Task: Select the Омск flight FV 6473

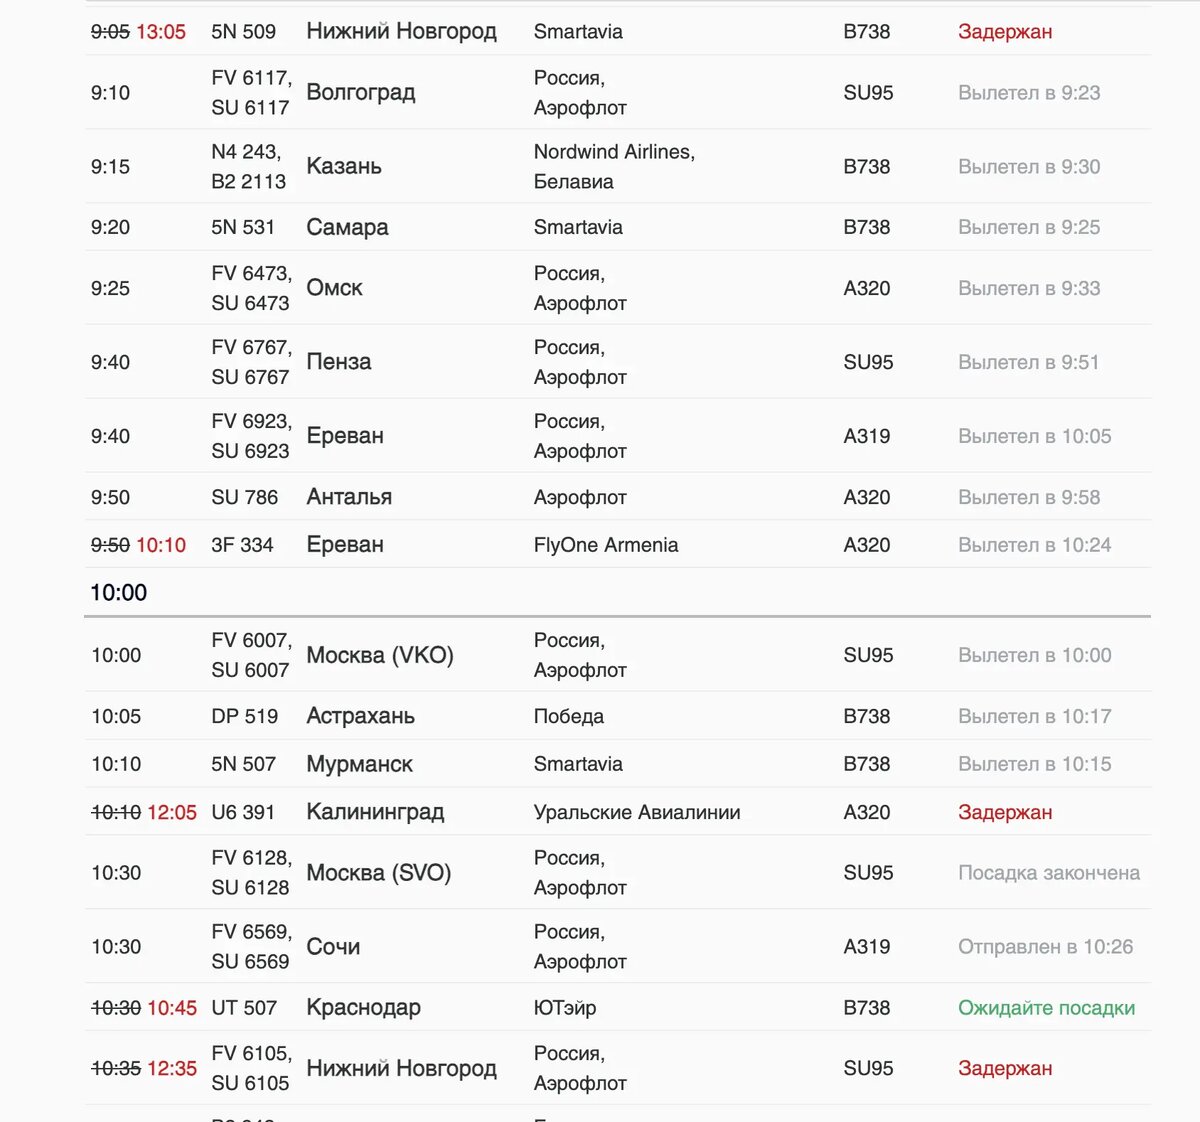Action: click(618, 288)
